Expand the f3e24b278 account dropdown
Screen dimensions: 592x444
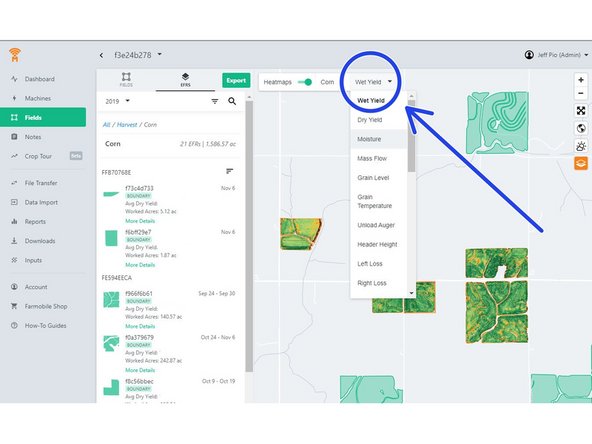tap(139, 55)
